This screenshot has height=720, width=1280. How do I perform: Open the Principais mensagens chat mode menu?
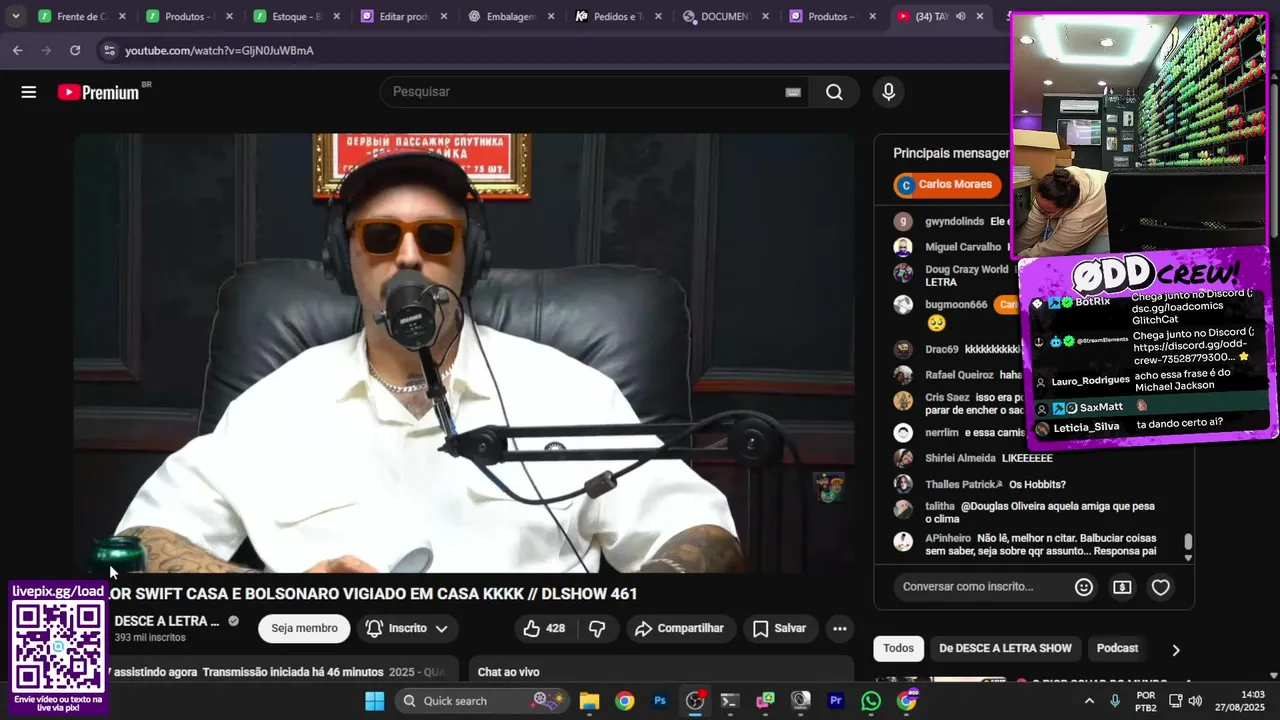coord(951,153)
